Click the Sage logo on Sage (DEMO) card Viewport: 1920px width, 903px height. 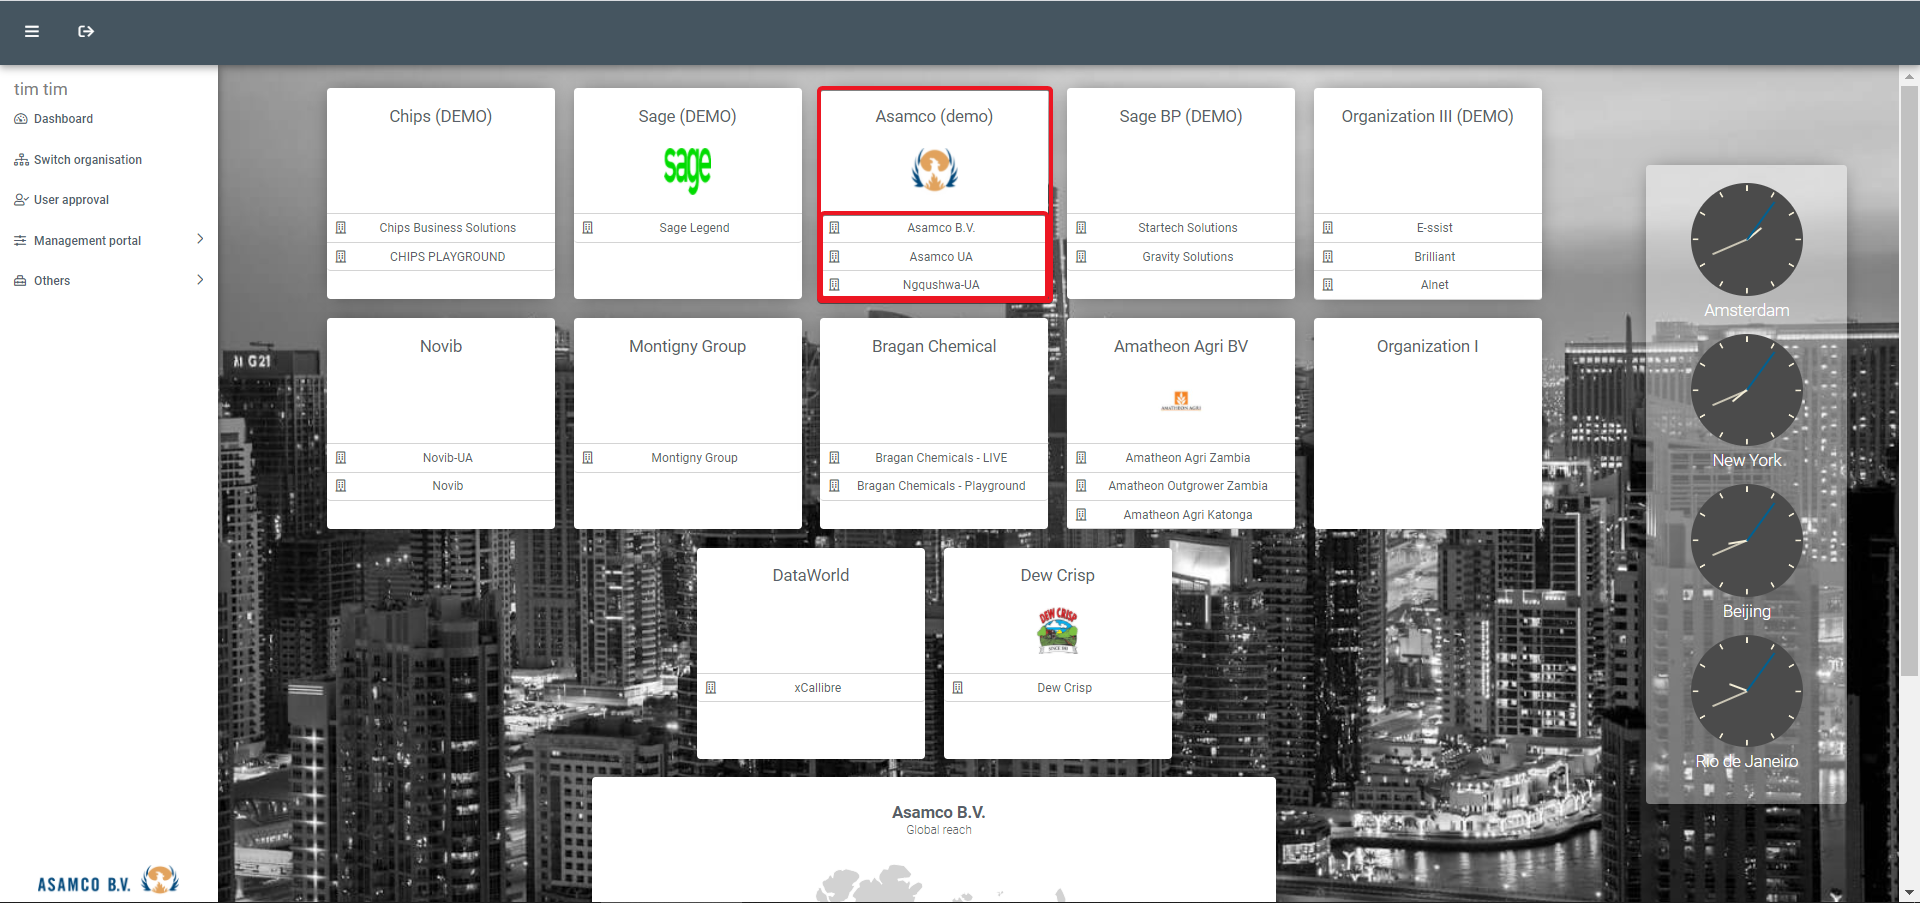(x=688, y=169)
